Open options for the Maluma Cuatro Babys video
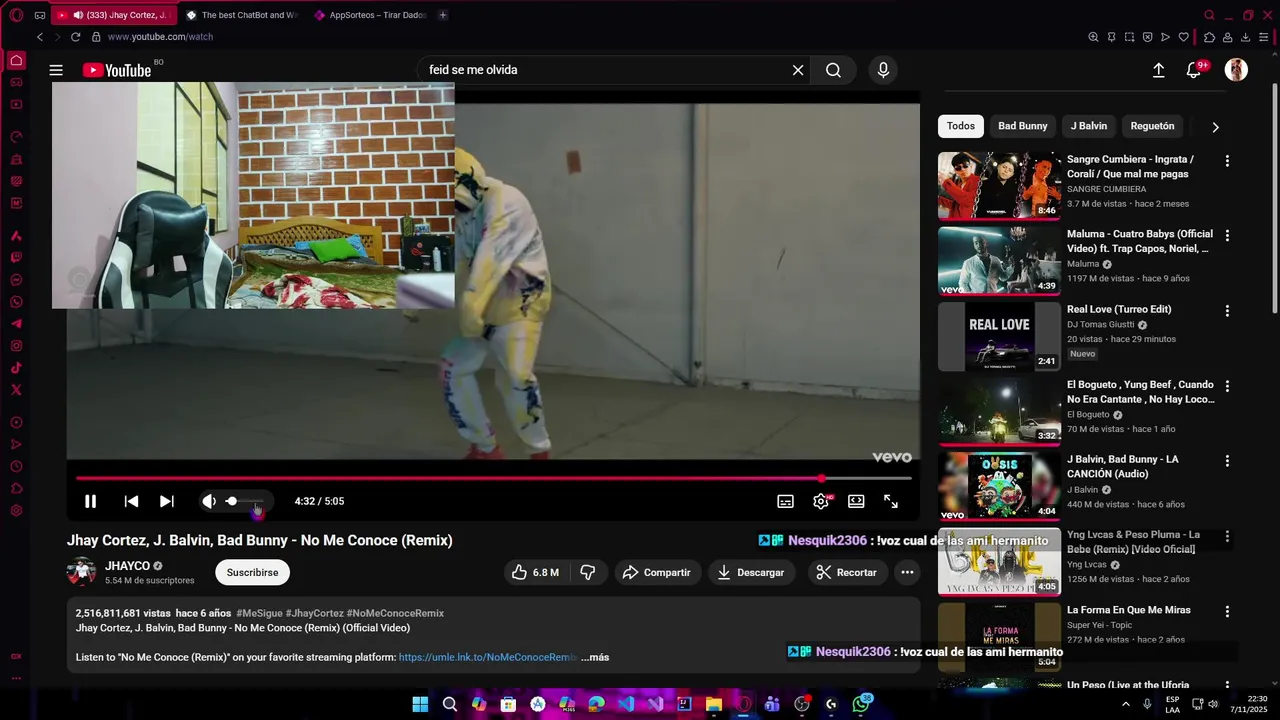The image size is (1280, 720). 1227,235
